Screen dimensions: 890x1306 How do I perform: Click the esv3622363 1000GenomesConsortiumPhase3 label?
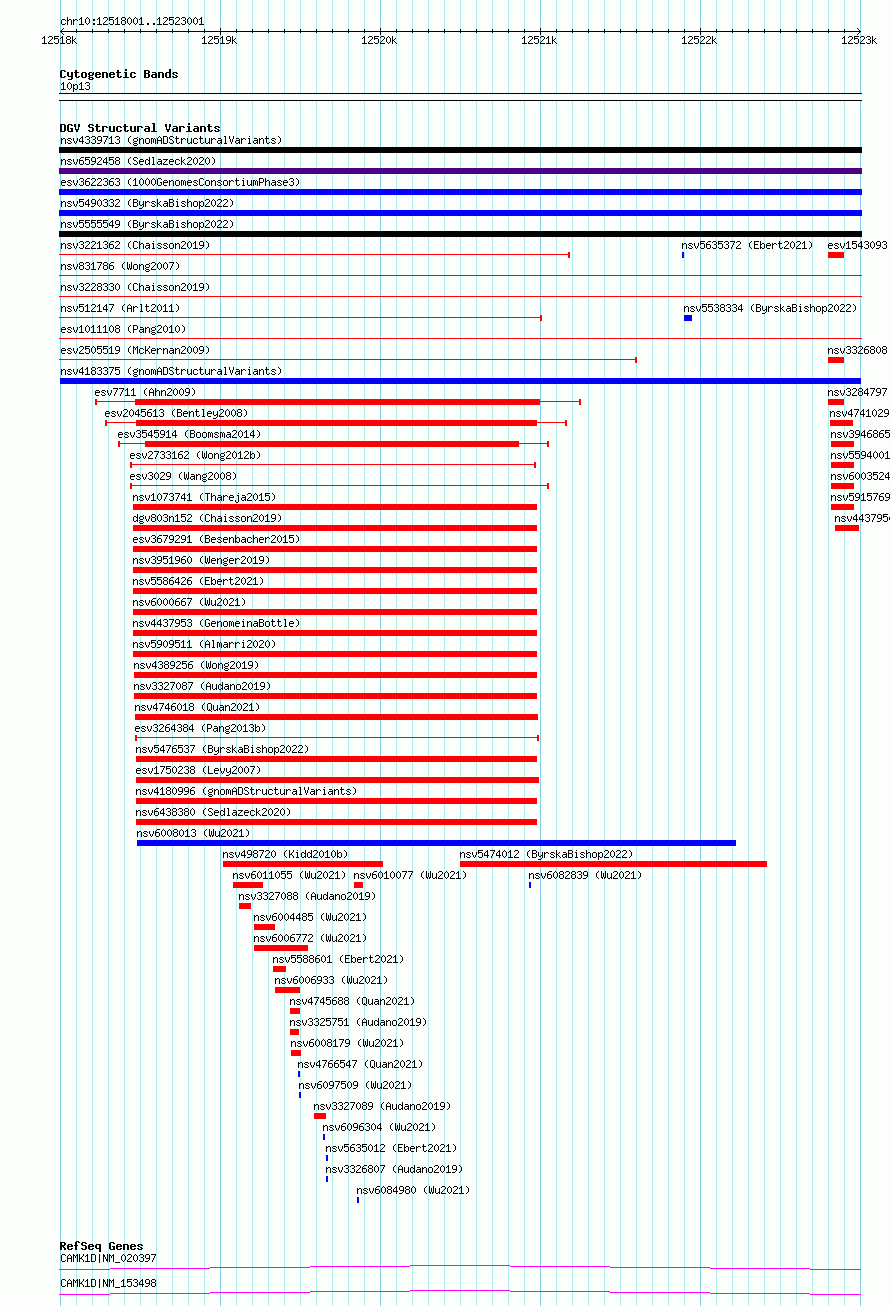point(179,182)
